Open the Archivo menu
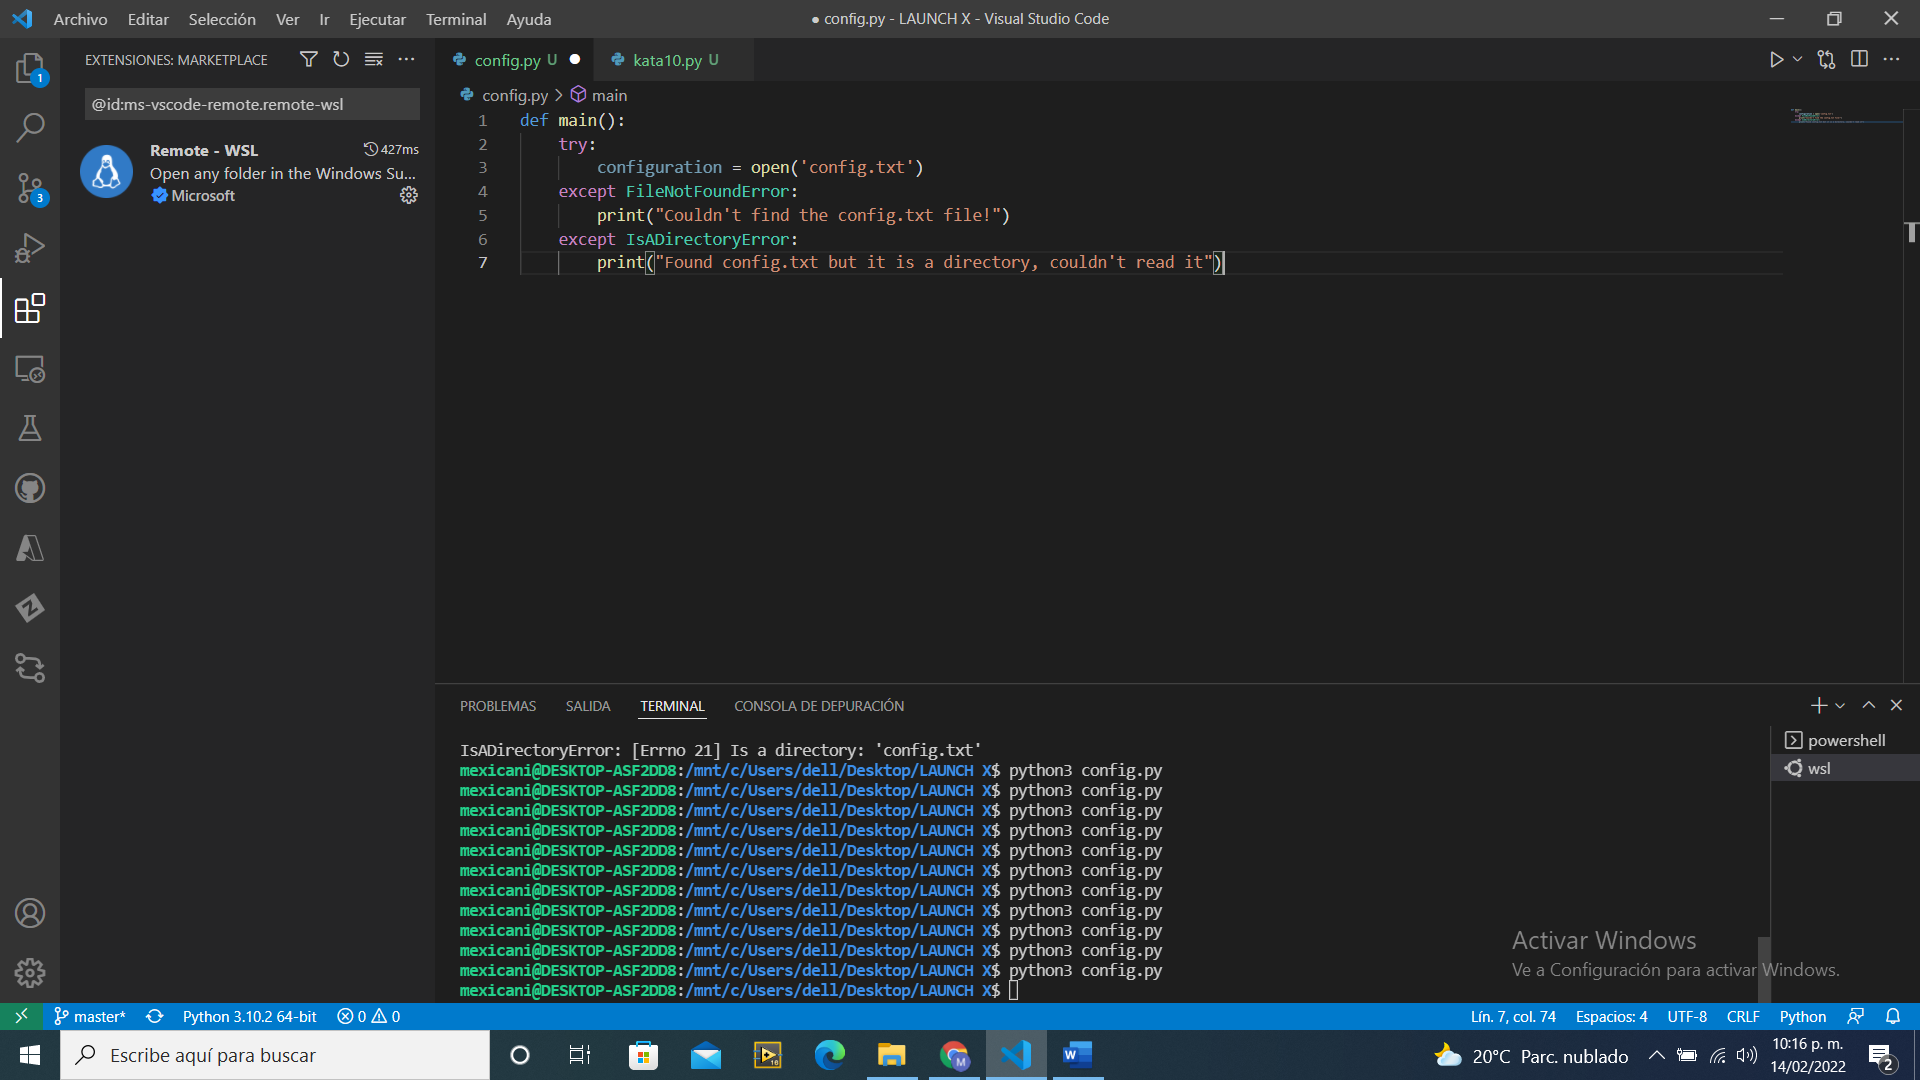The image size is (1920, 1080). point(80,19)
